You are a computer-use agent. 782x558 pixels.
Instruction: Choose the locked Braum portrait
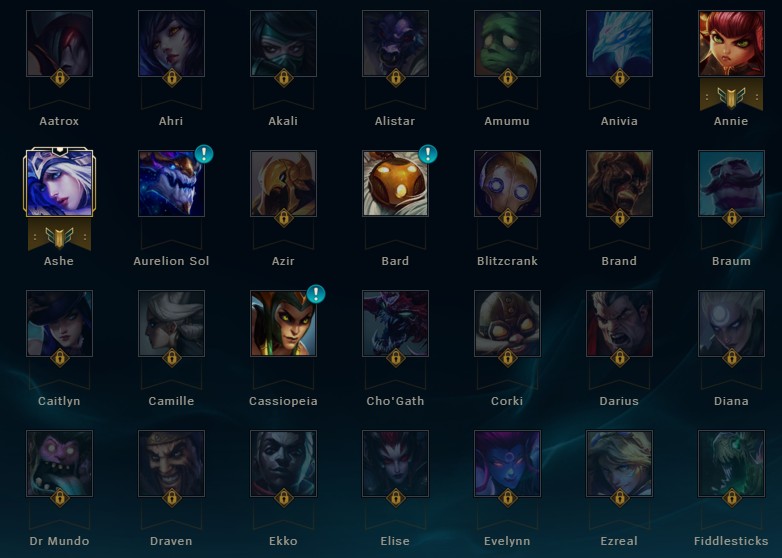[731, 184]
